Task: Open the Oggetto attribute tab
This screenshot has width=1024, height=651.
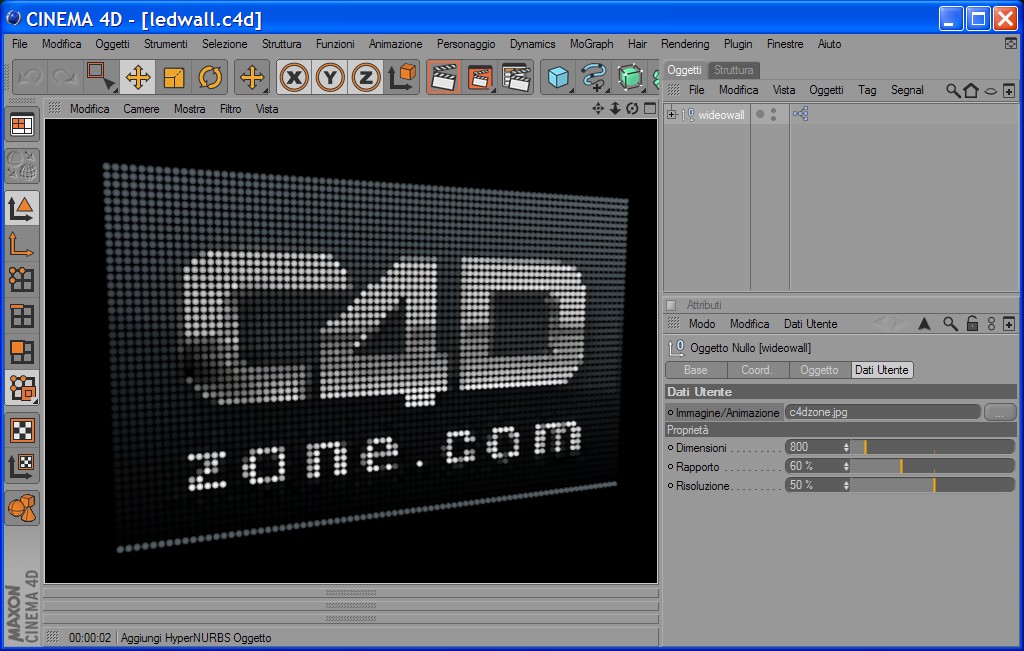Action: coord(819,370)
